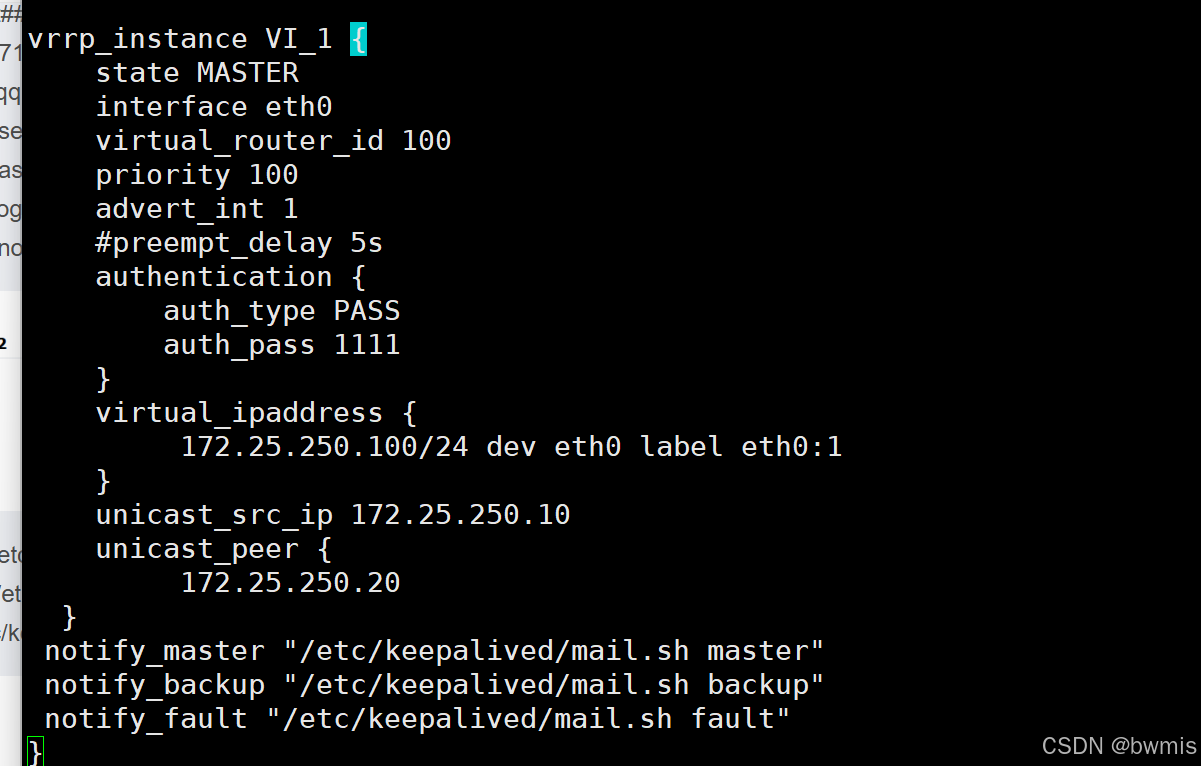This screenshot has width=1201, height=766.
Task: Click the 172.25.250.100/24 virtual IP address
Action: [325, 447]
